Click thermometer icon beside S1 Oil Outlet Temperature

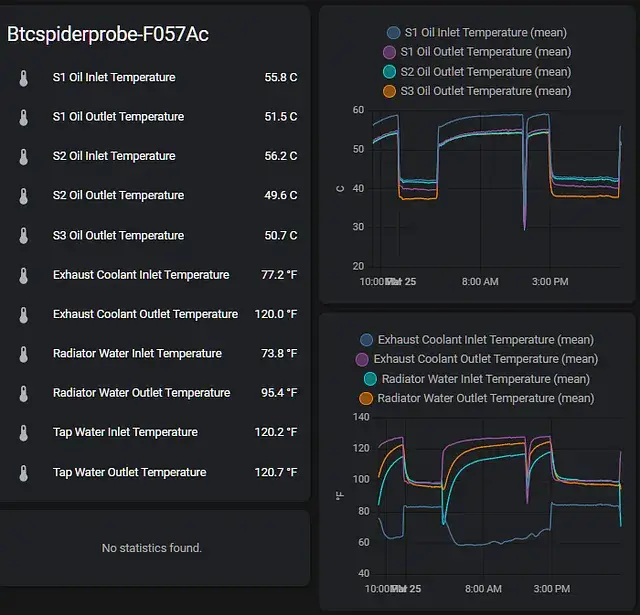click(23, 117)
